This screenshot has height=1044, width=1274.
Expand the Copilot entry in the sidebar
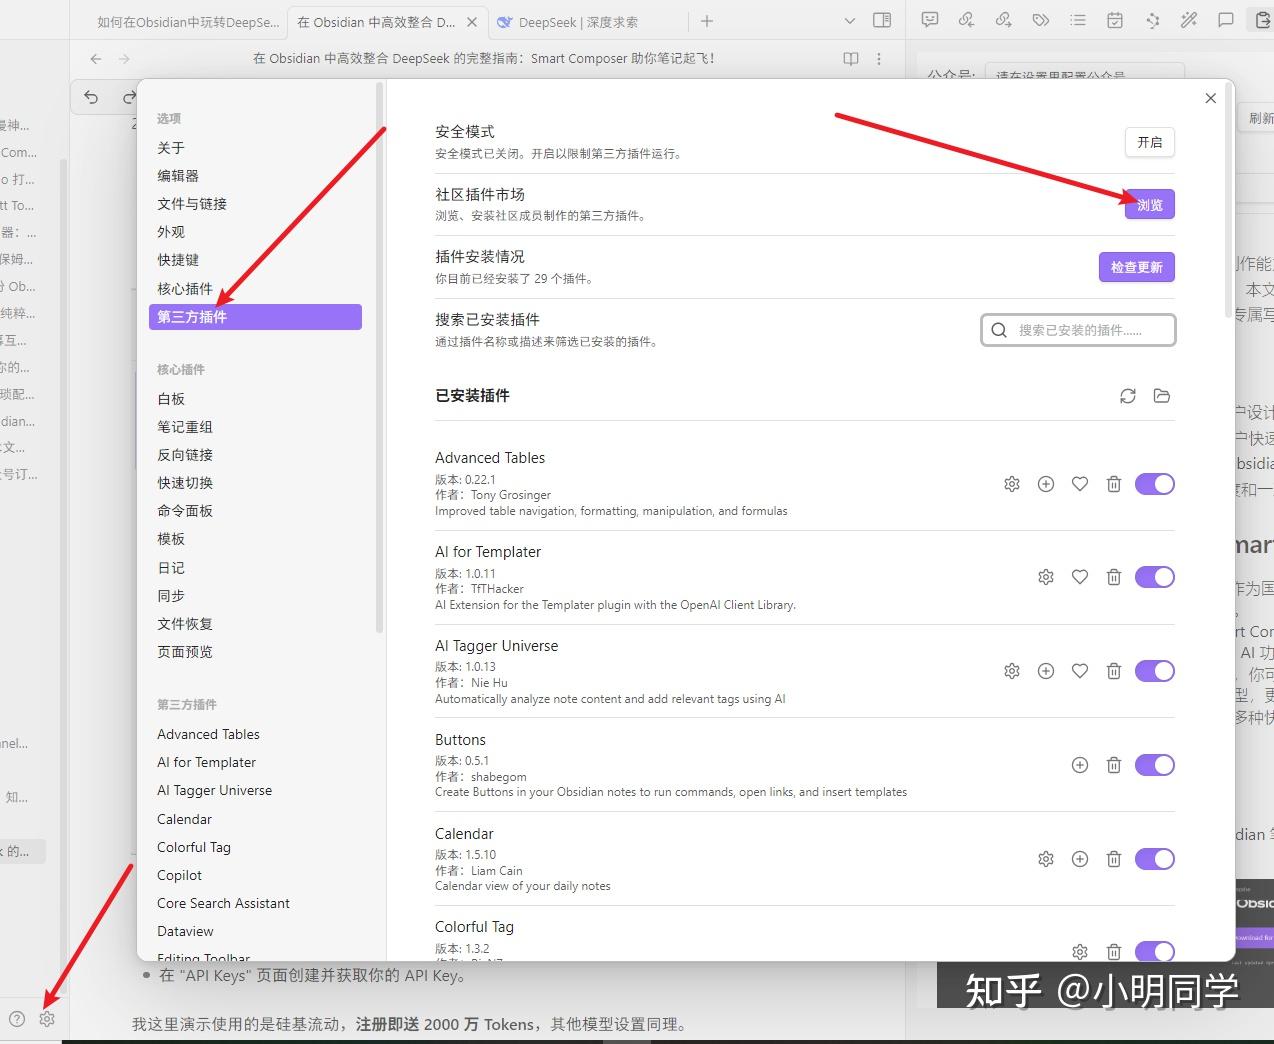[180, 875]
